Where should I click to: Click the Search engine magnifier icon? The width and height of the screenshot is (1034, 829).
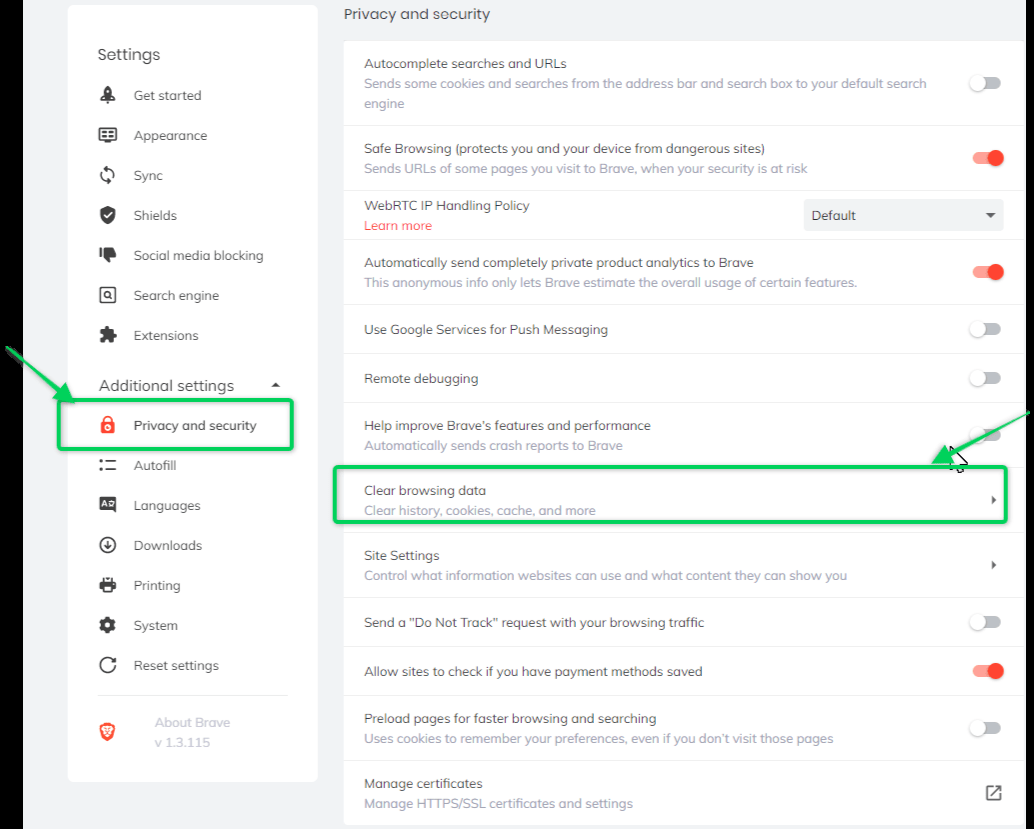click(107, 295)
